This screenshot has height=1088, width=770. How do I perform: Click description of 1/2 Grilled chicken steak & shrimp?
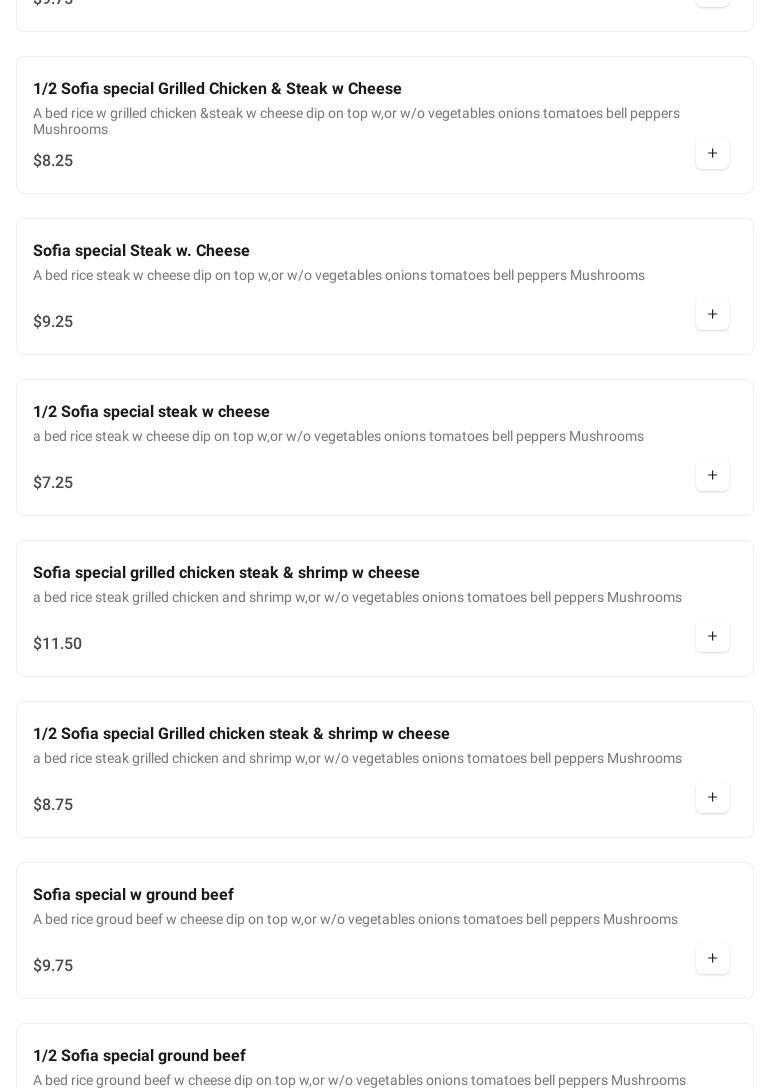(x=357, y=759)
